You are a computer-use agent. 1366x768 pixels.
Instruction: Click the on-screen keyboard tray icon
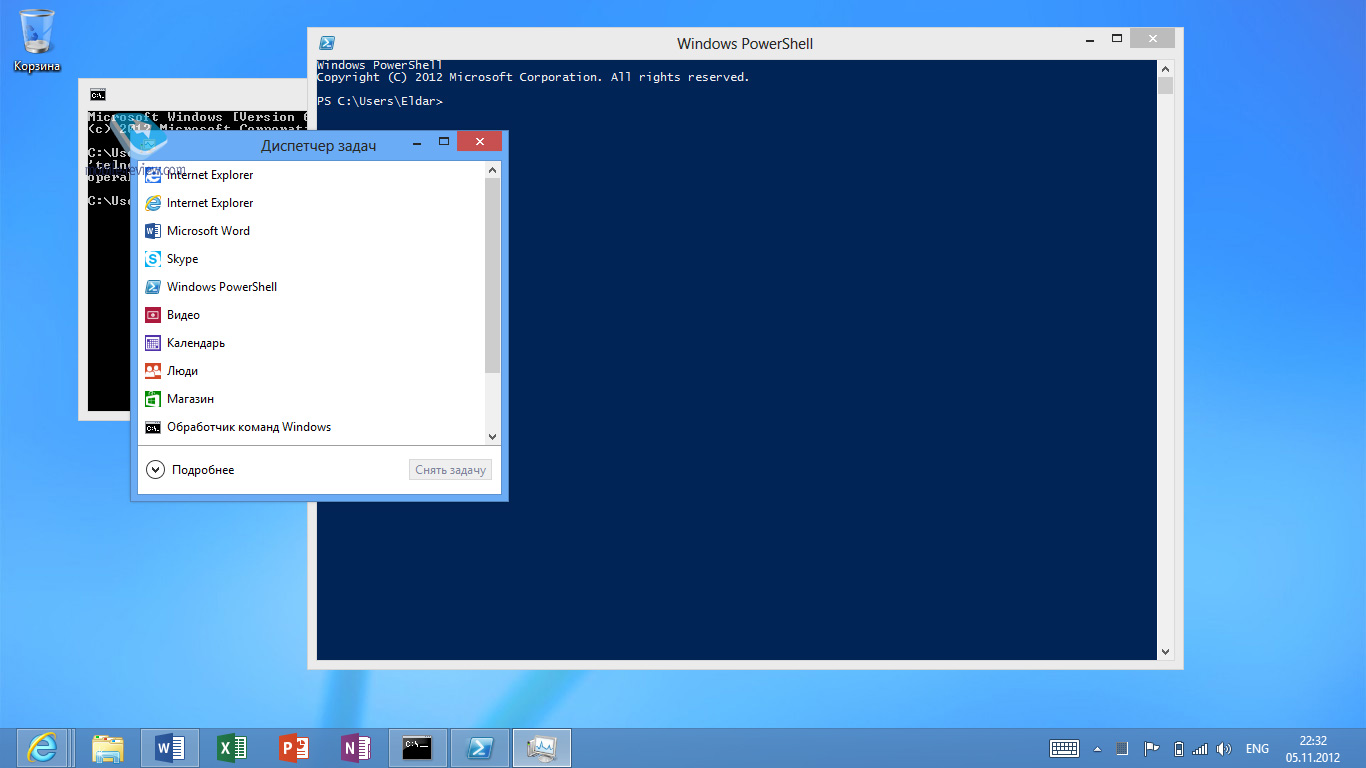pyautogui.click(x=1064, y=748)
